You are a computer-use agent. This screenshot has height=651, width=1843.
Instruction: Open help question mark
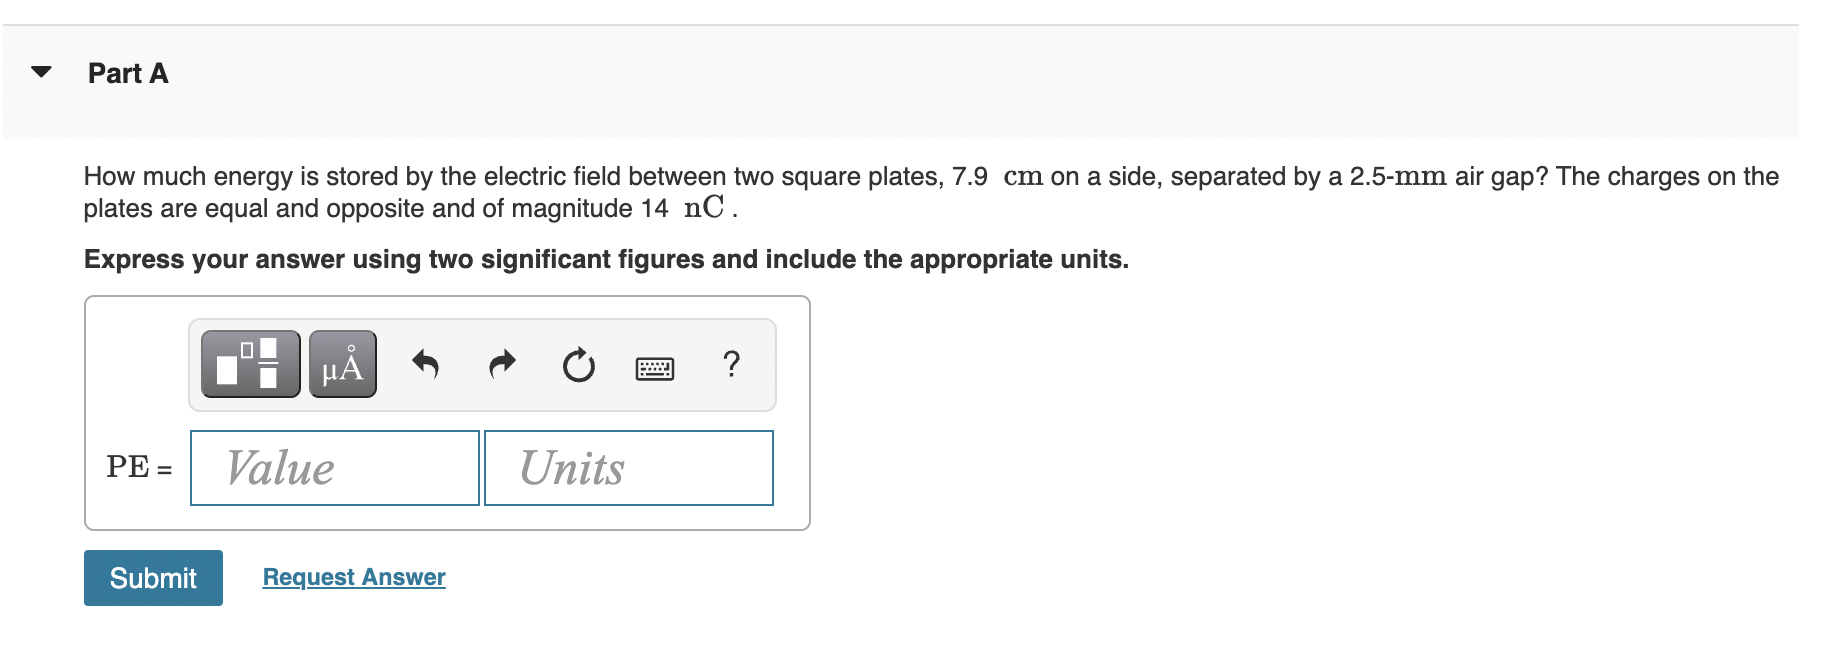click(731, 364)
